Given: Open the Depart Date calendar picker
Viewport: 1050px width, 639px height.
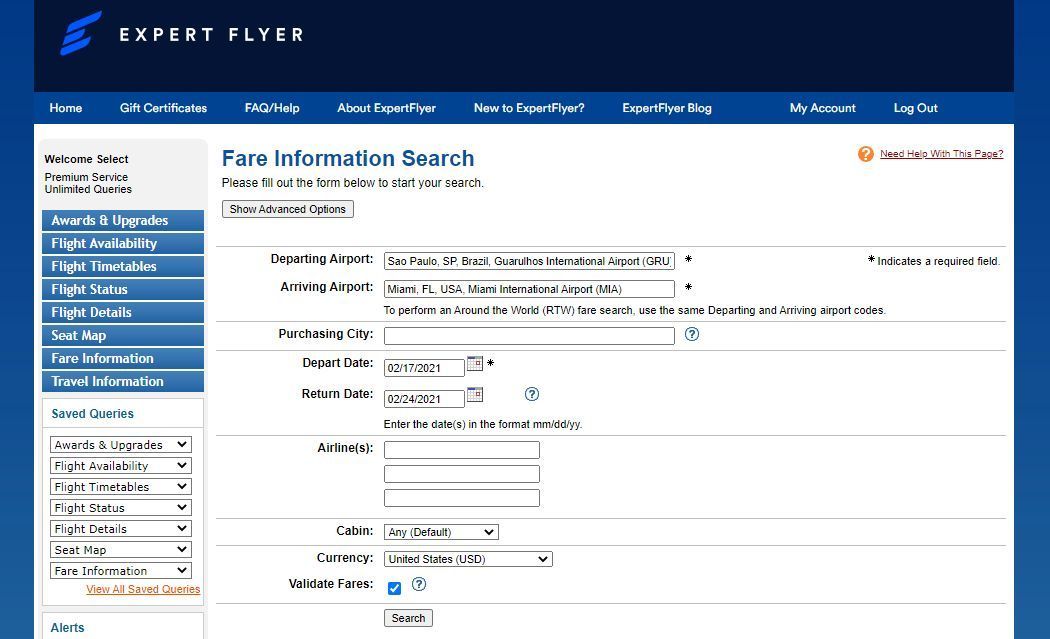Looking at the screenshot, I should tap(475, 364).
